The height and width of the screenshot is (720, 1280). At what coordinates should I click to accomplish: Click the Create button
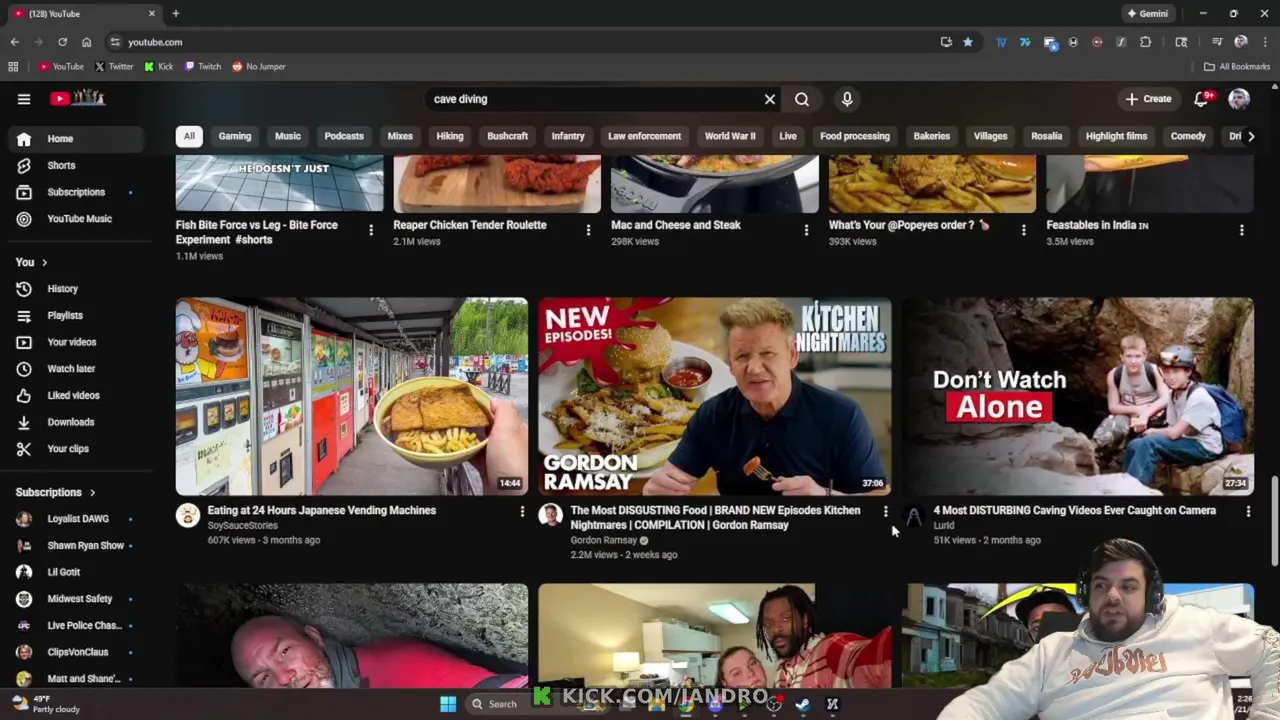1148,99
